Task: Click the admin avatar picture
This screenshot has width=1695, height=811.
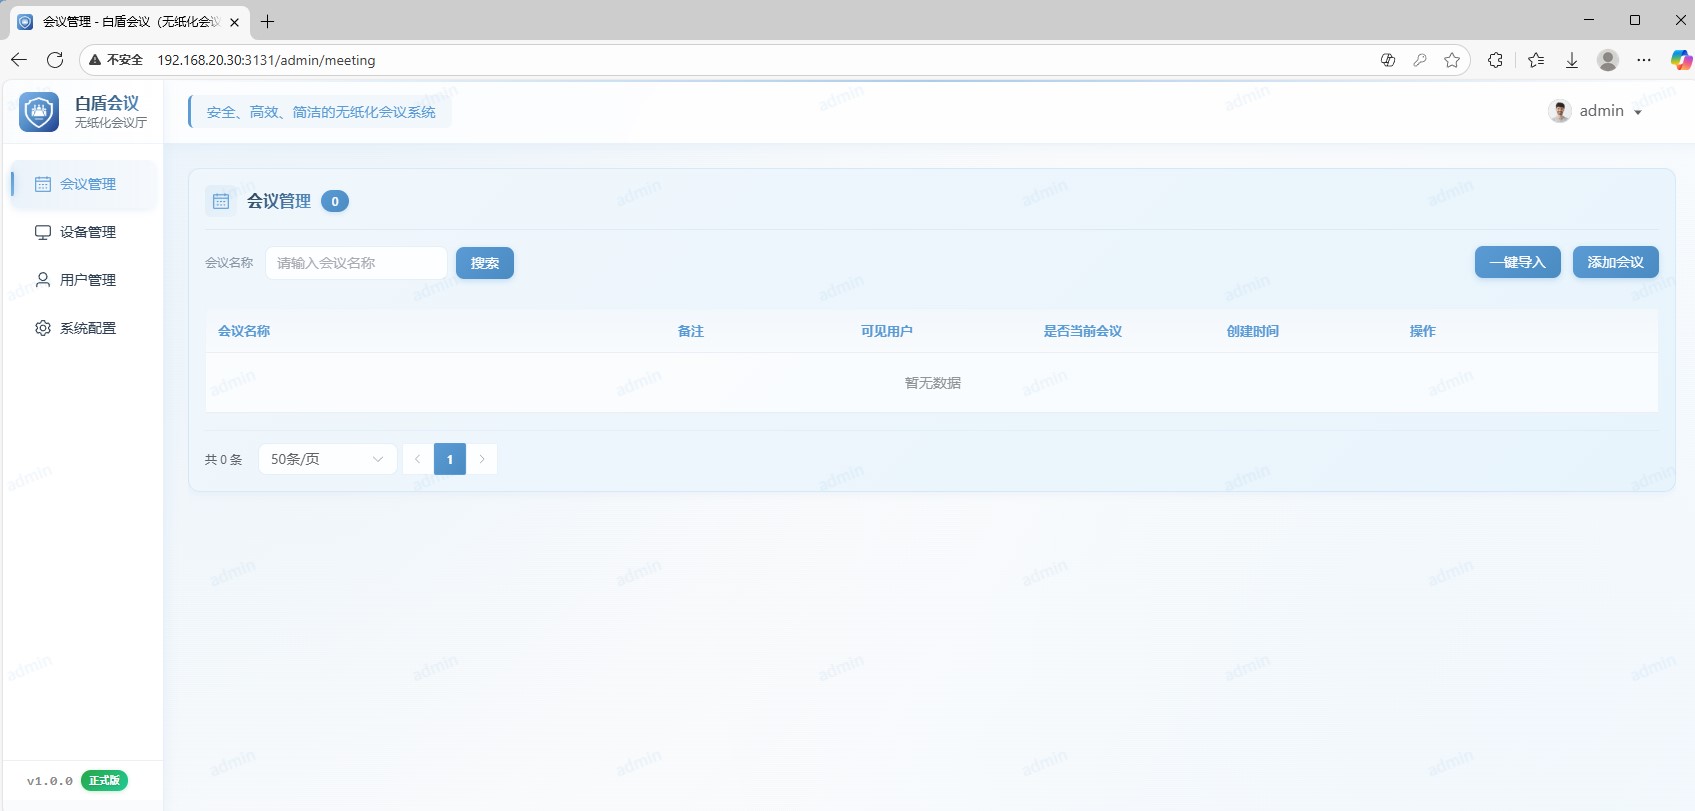Action: point(1559,111)
